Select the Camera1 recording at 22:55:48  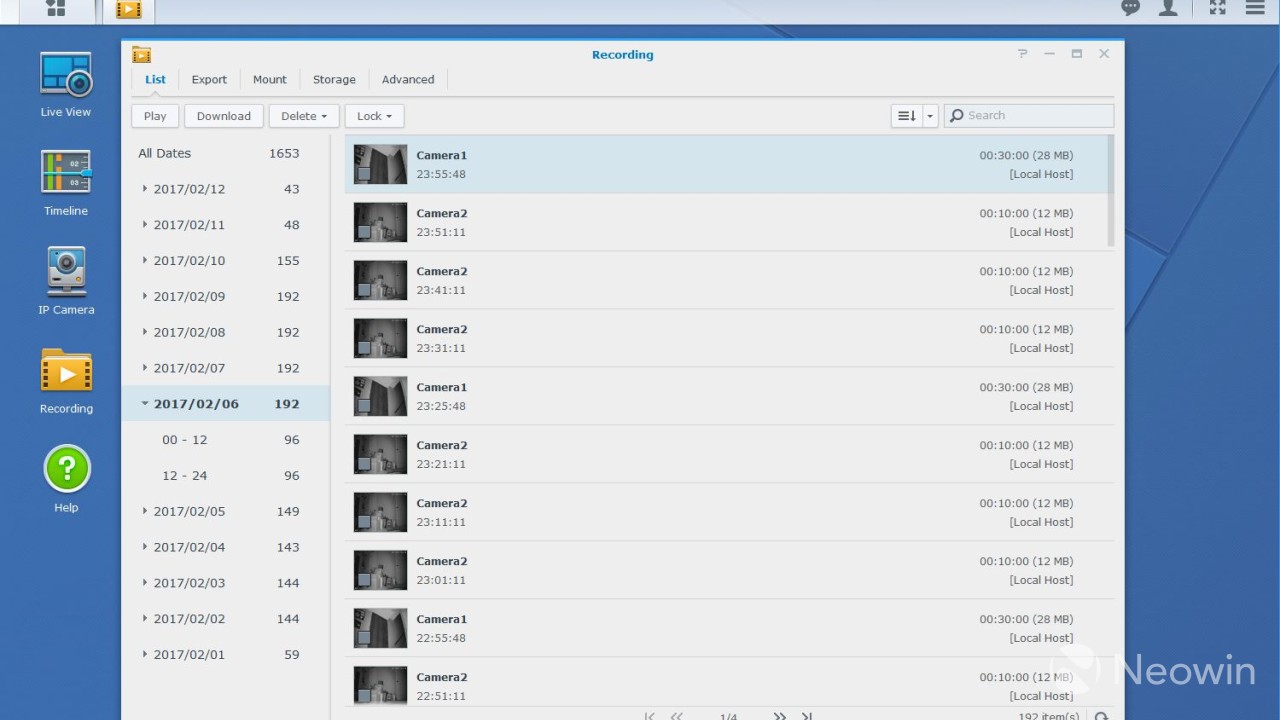tap(729, 629)
